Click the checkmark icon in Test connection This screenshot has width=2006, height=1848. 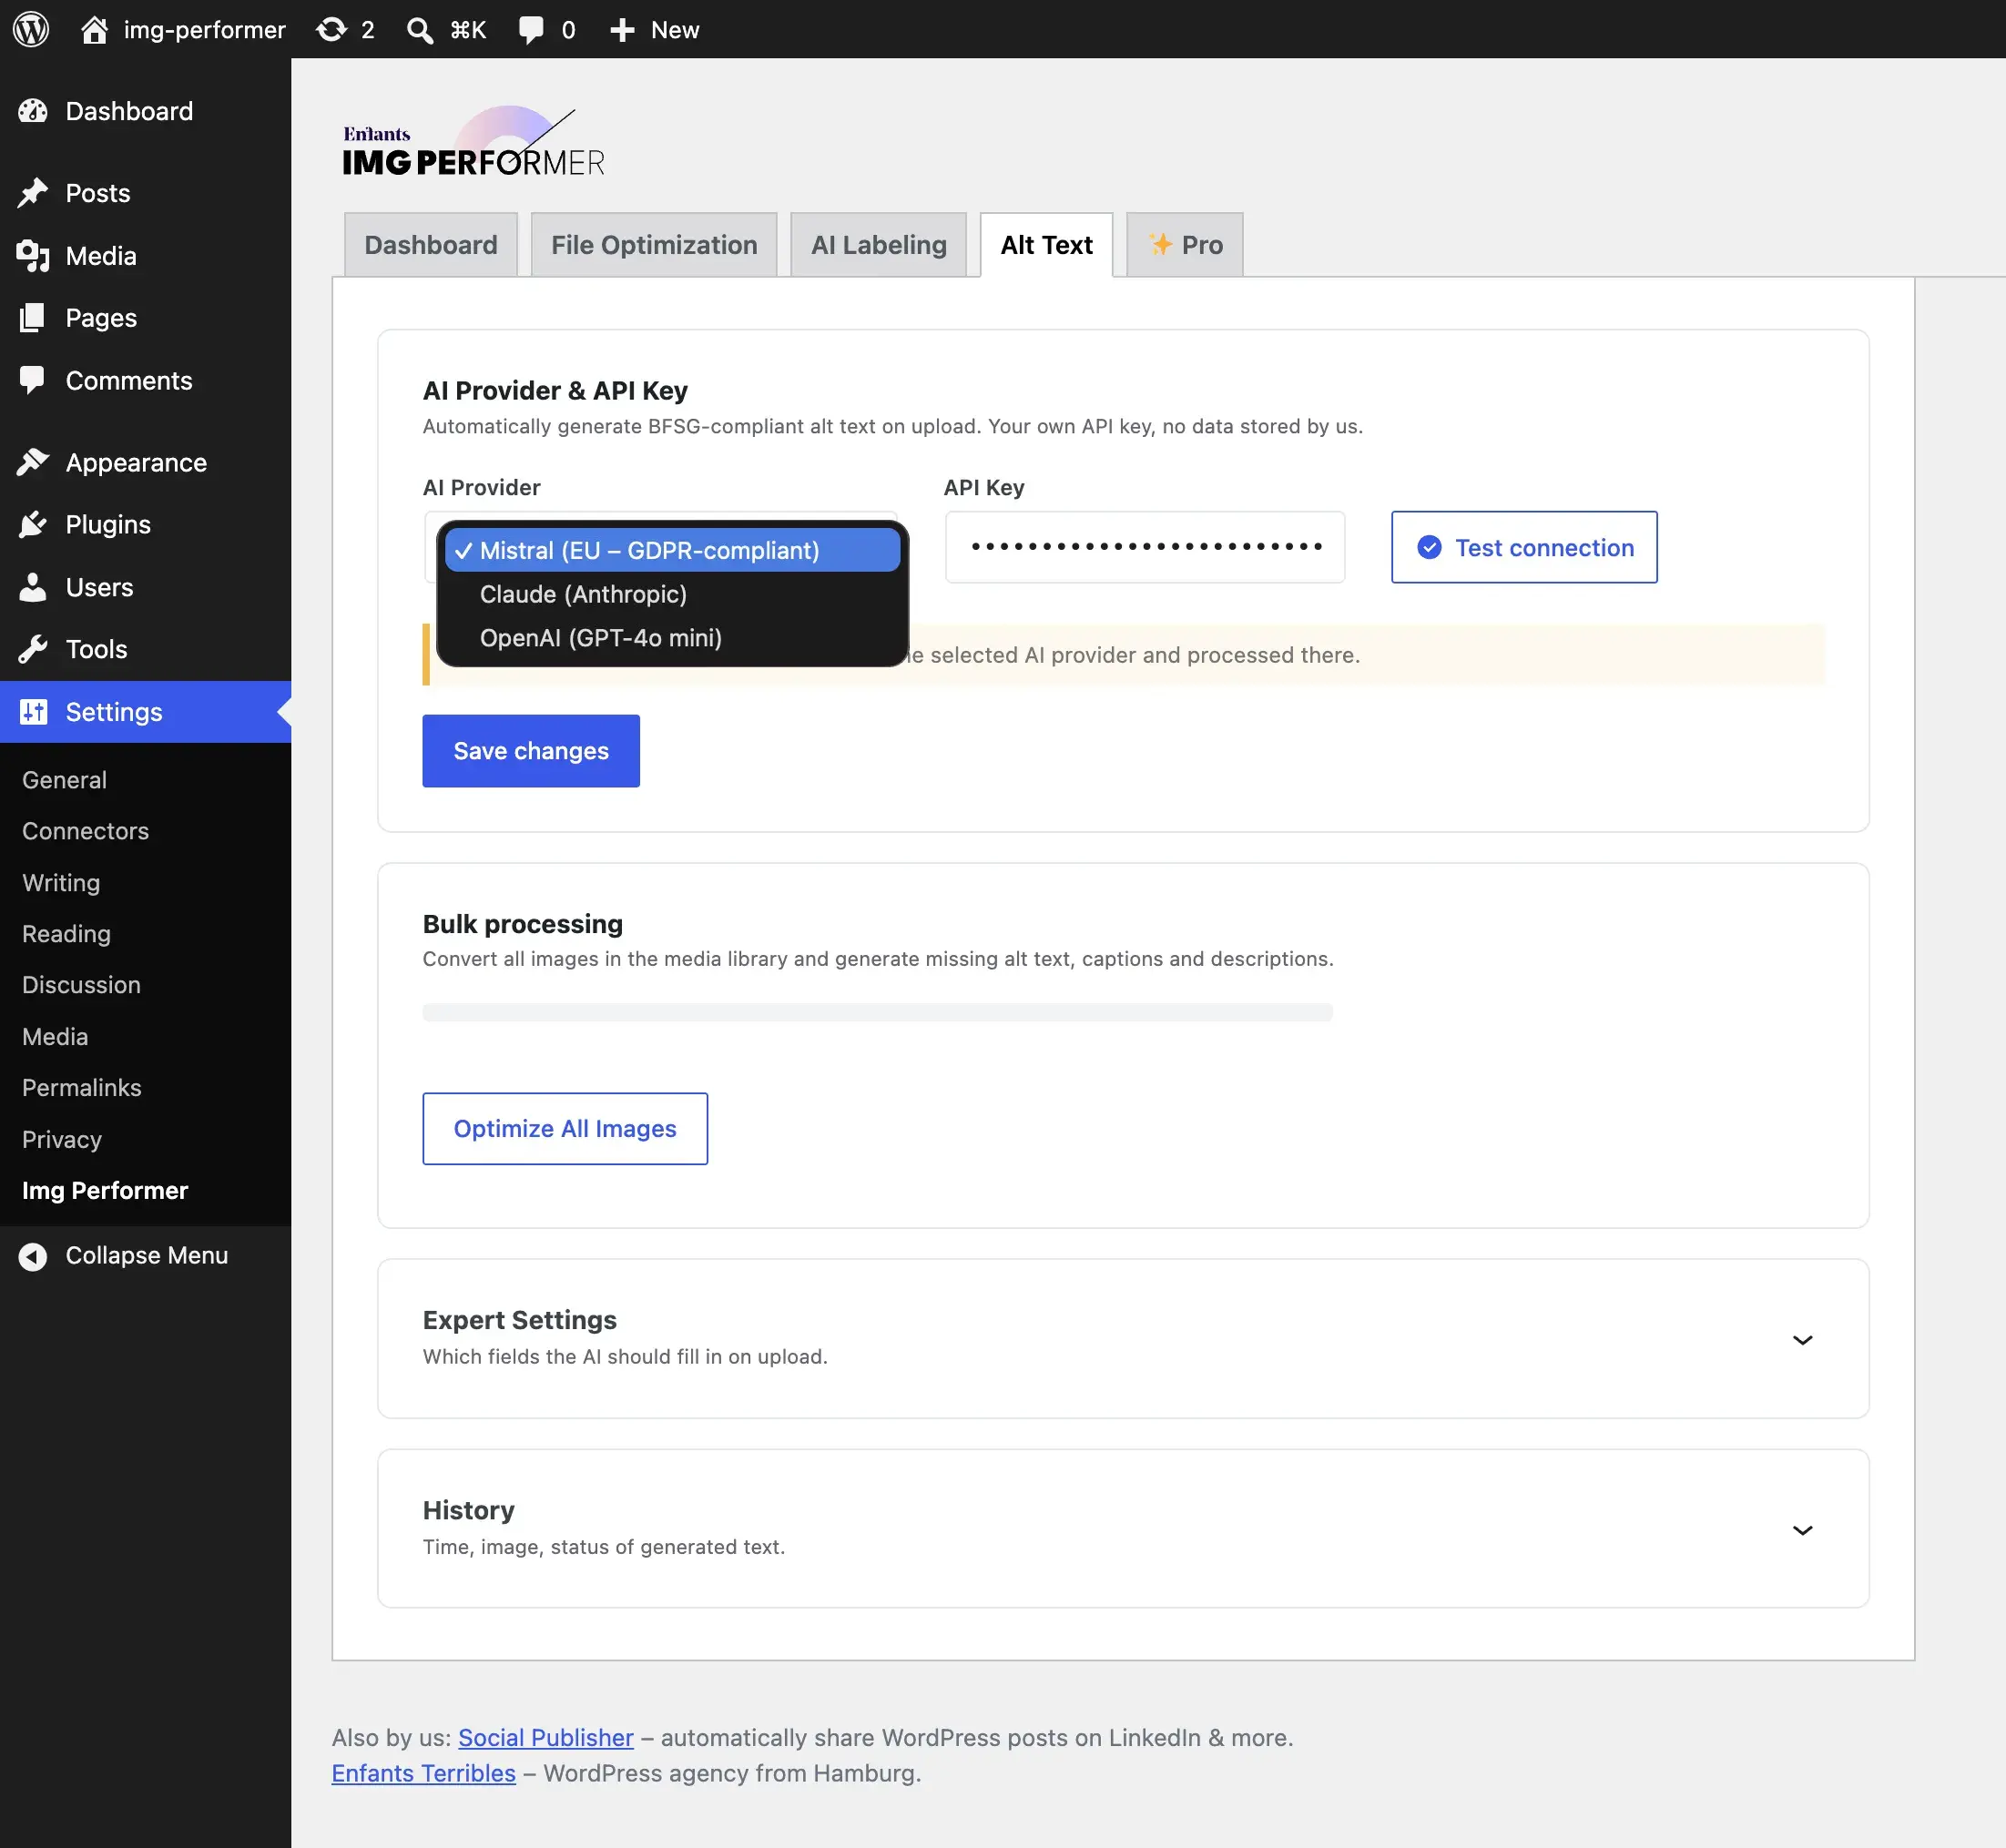click(1429, 547)
